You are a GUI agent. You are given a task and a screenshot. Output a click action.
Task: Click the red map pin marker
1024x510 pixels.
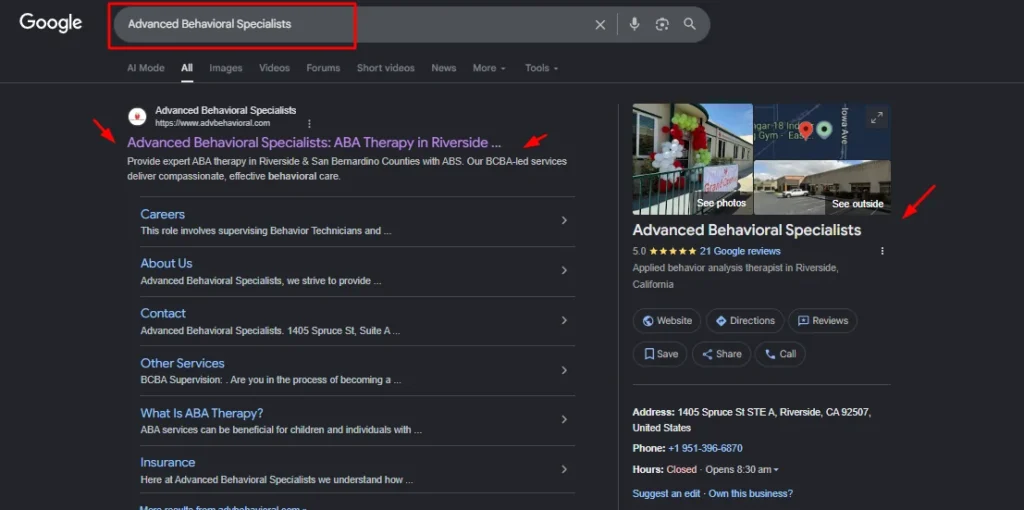coord(806,131)
